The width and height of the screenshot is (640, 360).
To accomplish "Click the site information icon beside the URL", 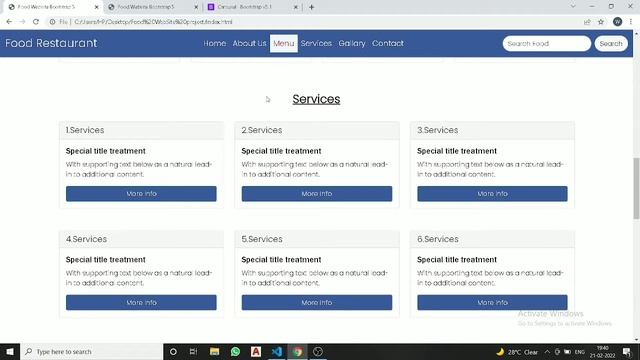I will [52, 22].
